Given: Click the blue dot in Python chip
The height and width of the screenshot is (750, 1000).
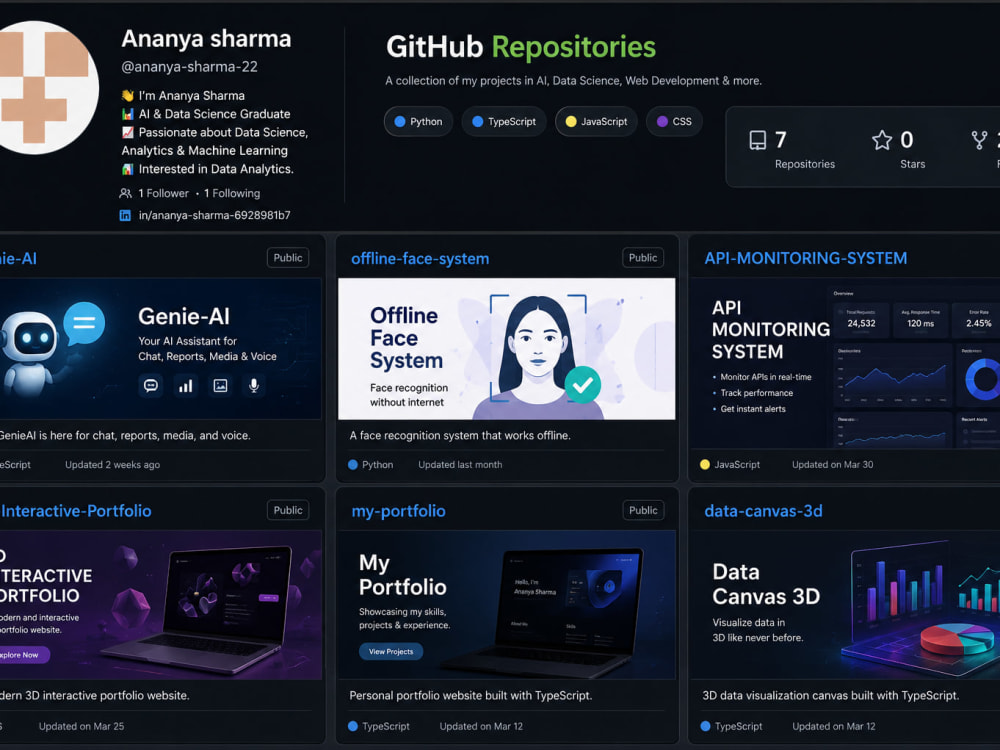Looking at the screenshot, I should (400, 121).
